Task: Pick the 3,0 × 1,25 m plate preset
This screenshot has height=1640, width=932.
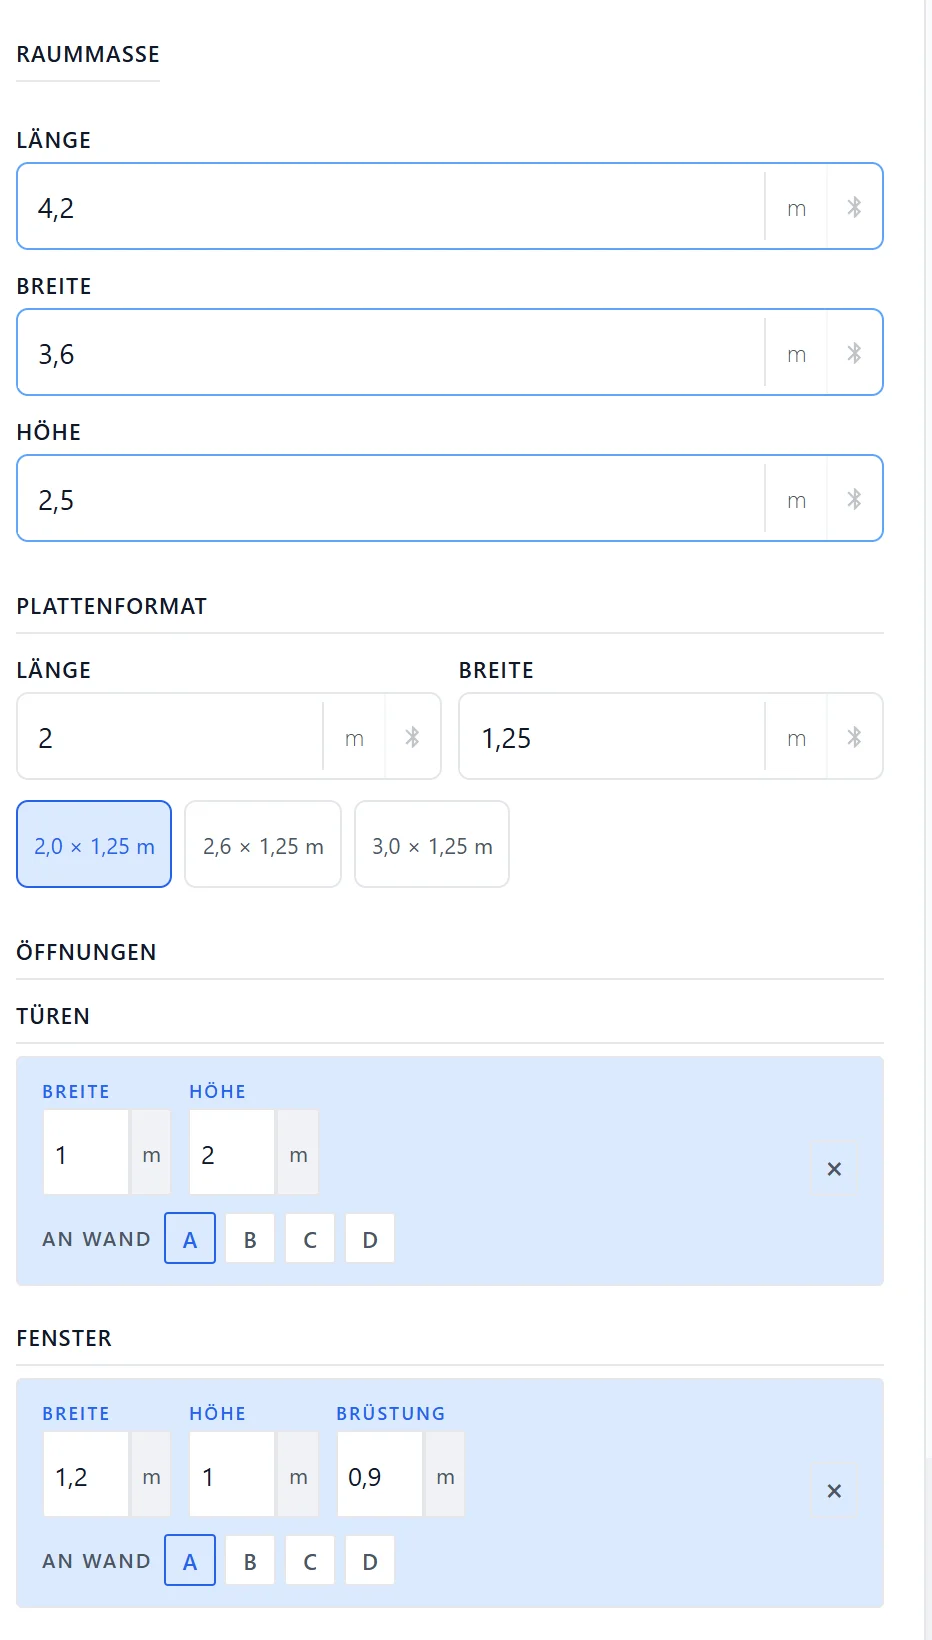Action: coord(432,844)
